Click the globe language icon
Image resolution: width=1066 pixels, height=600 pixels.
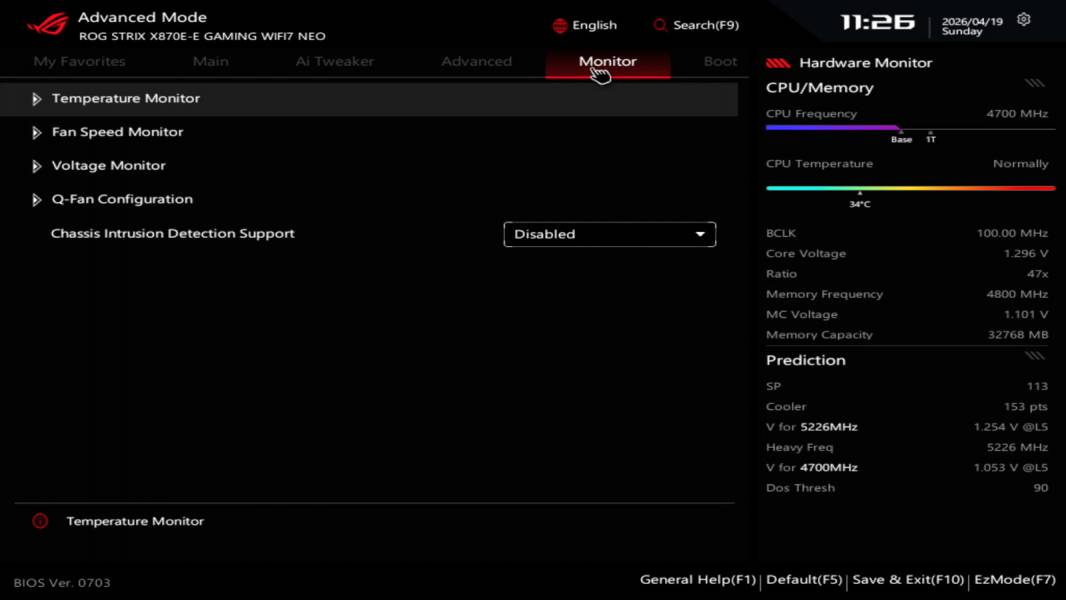(x=560, y=26)
